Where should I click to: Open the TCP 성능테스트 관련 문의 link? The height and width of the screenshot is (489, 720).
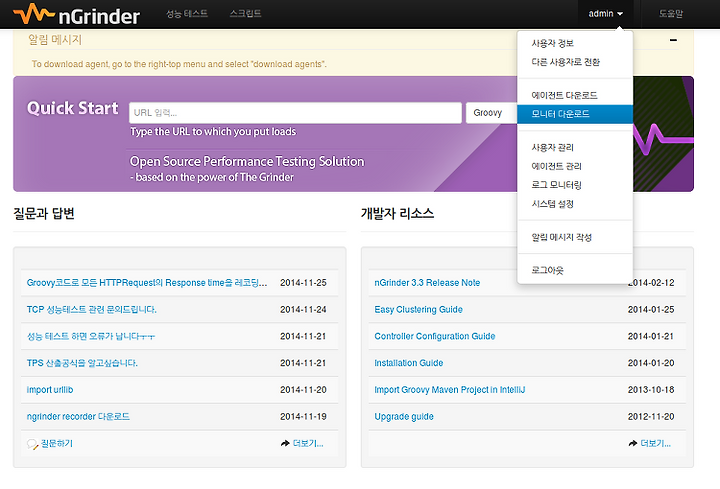[91, 309]
